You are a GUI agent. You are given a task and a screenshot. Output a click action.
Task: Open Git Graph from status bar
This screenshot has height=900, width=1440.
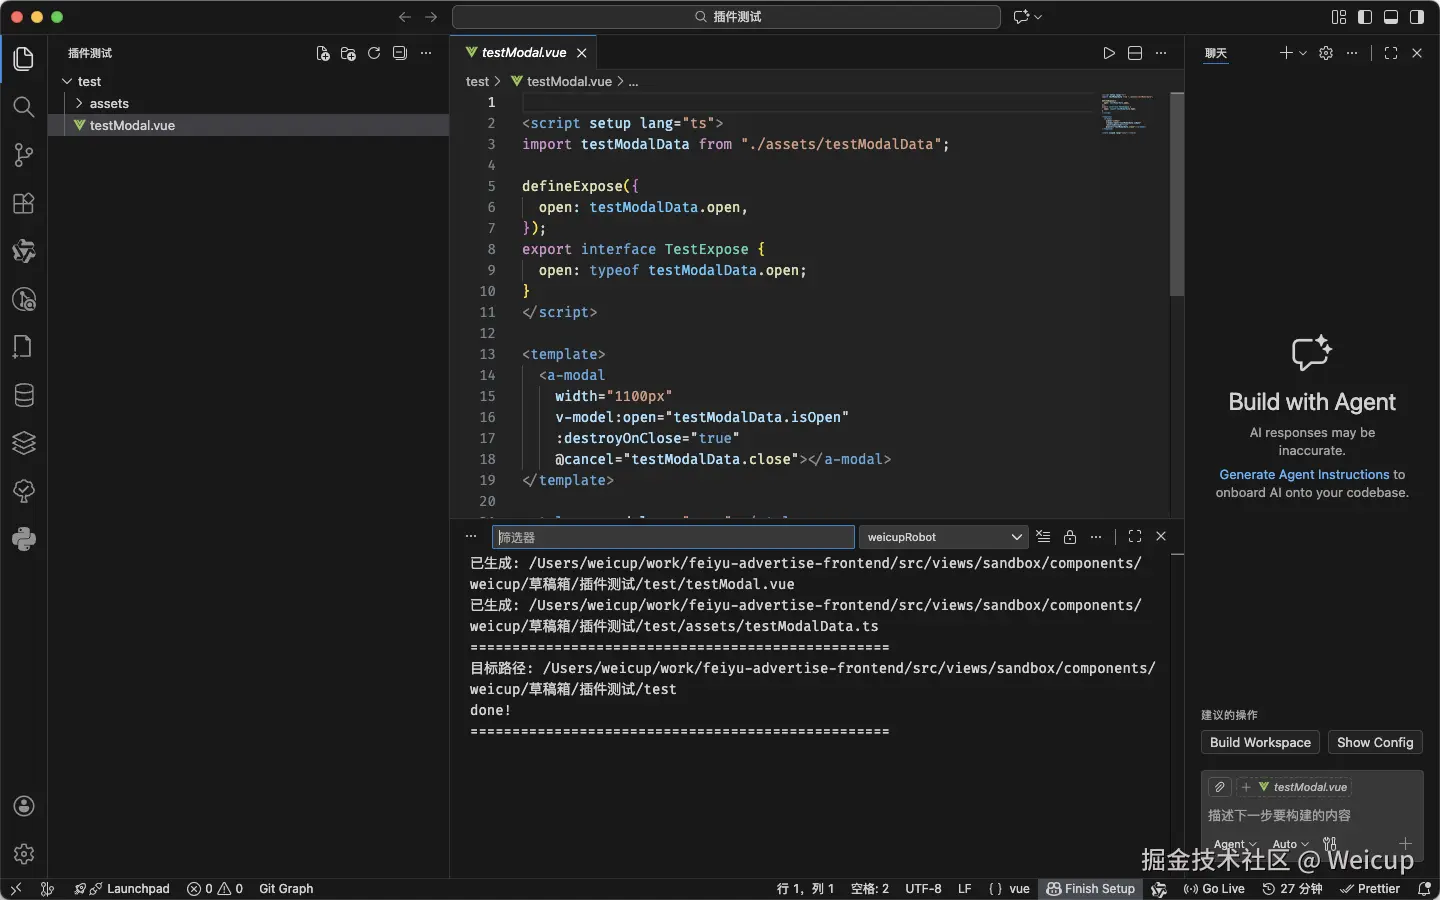click(286, 889)
